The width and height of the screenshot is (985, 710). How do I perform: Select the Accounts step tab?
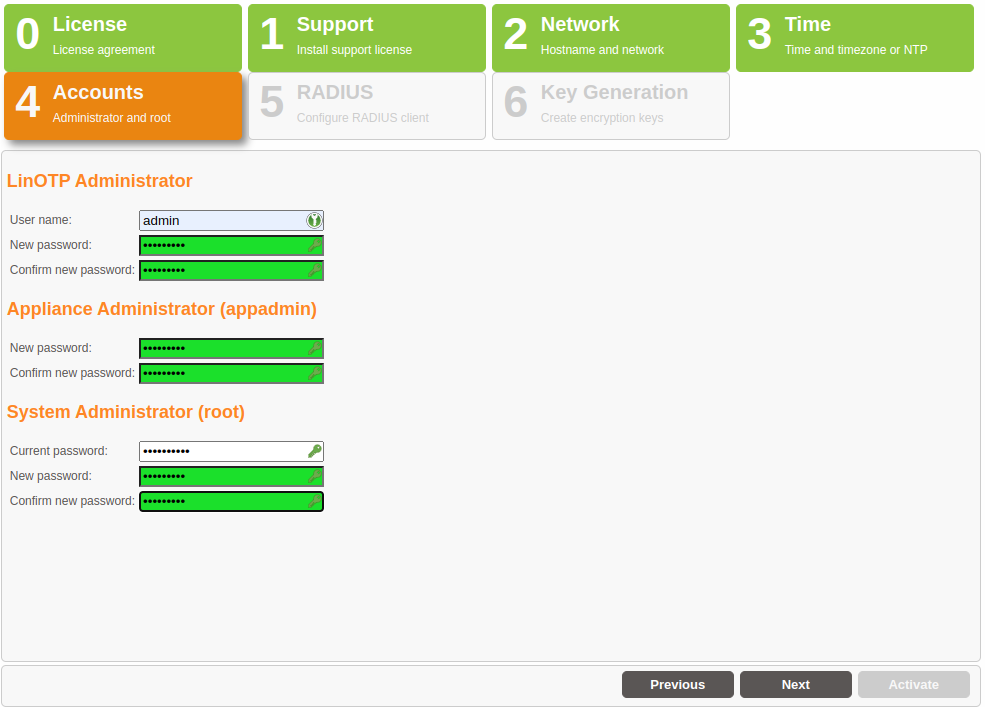click(x=123, y=106)
